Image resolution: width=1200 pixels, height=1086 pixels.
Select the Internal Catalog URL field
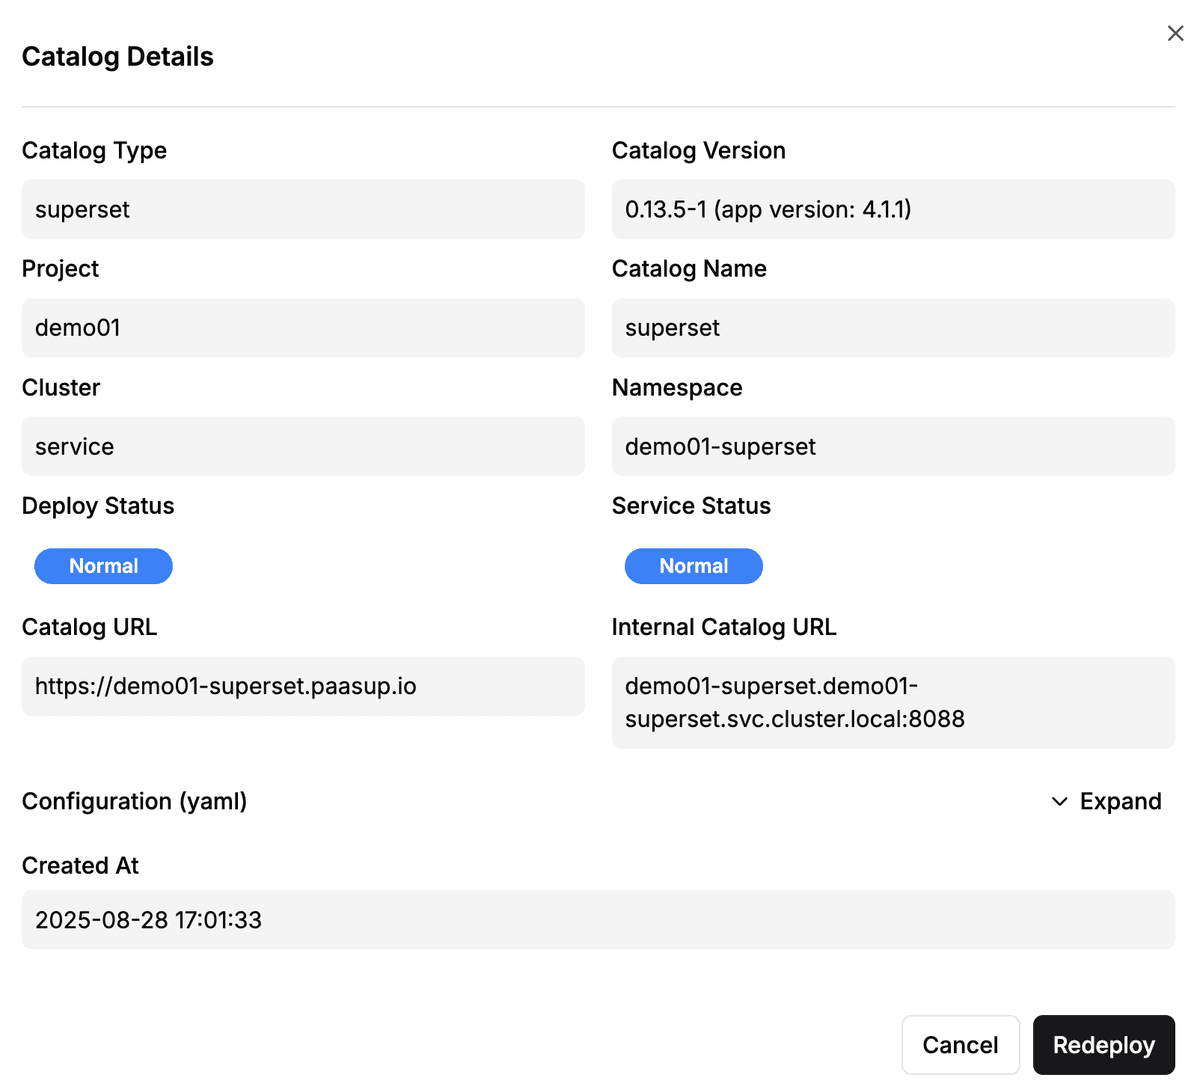point(892,702)
